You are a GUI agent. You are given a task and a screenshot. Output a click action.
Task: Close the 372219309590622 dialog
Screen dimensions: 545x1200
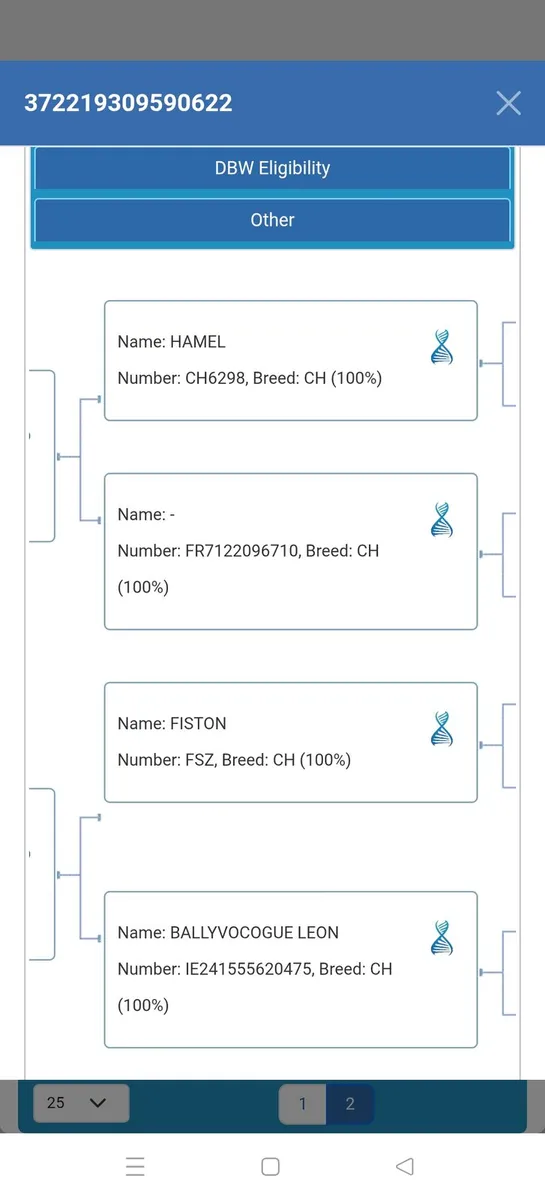tap(508, 102)
